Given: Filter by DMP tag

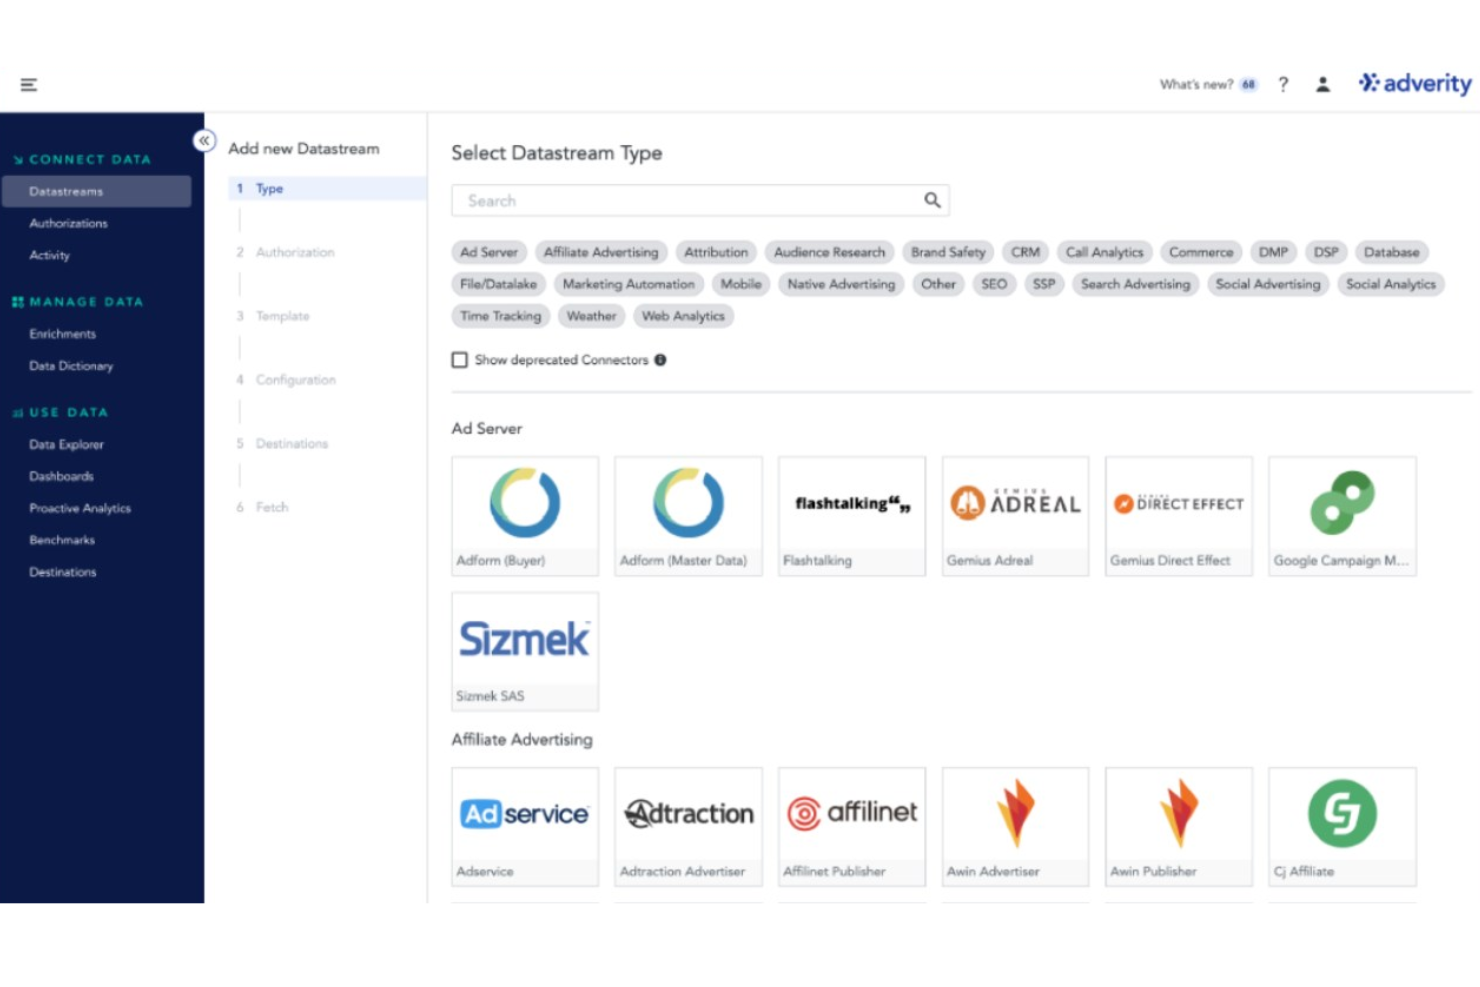Looking at the screenshot, I should [x=1273, y=252].
